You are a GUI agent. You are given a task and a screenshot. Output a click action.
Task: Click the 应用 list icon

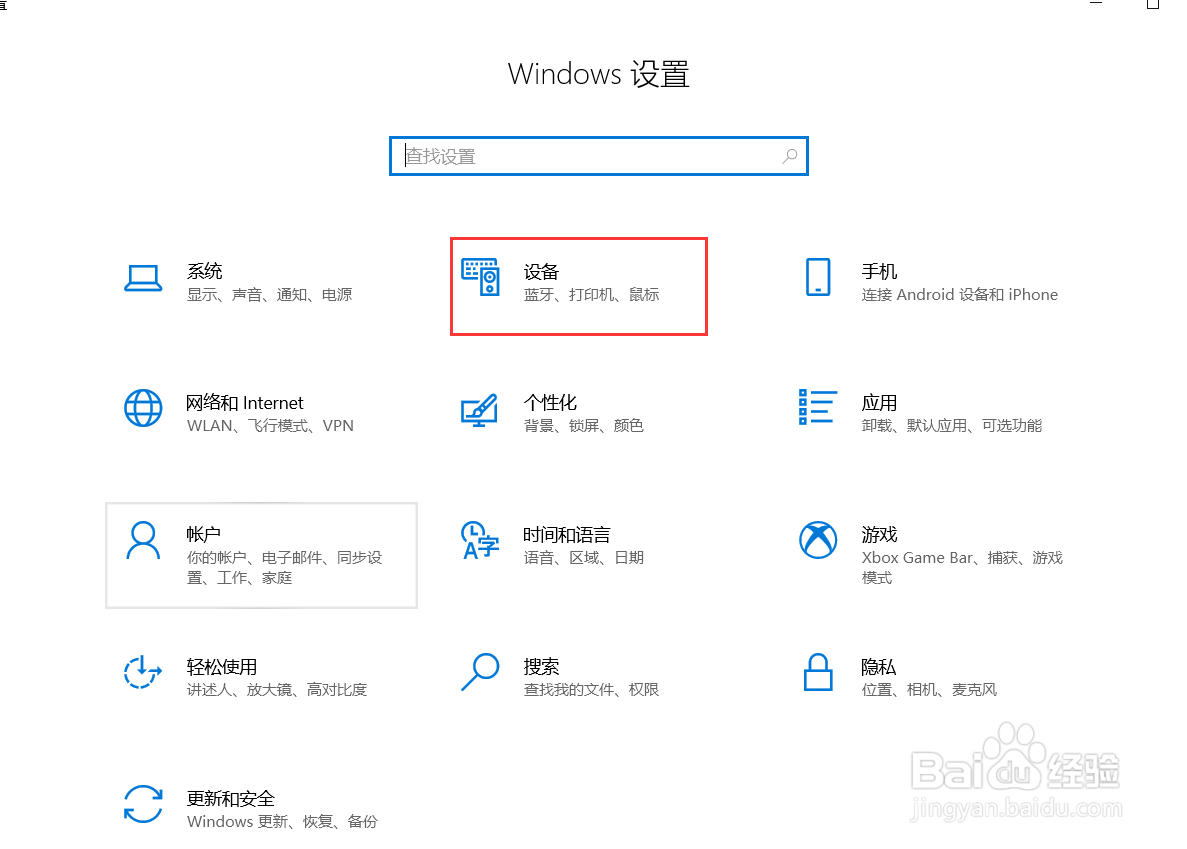coord(818,407)
